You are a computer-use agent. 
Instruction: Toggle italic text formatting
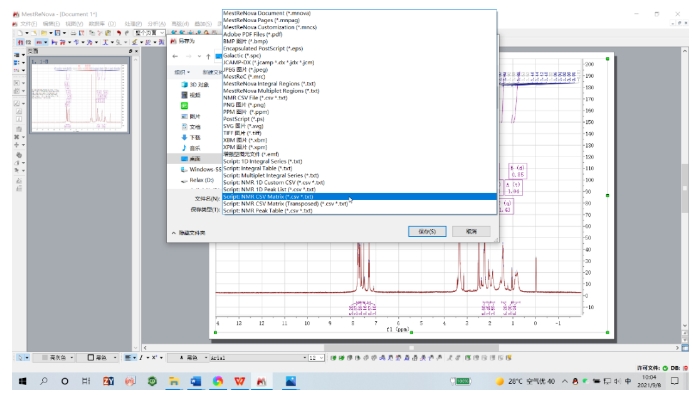pos(141,358)
